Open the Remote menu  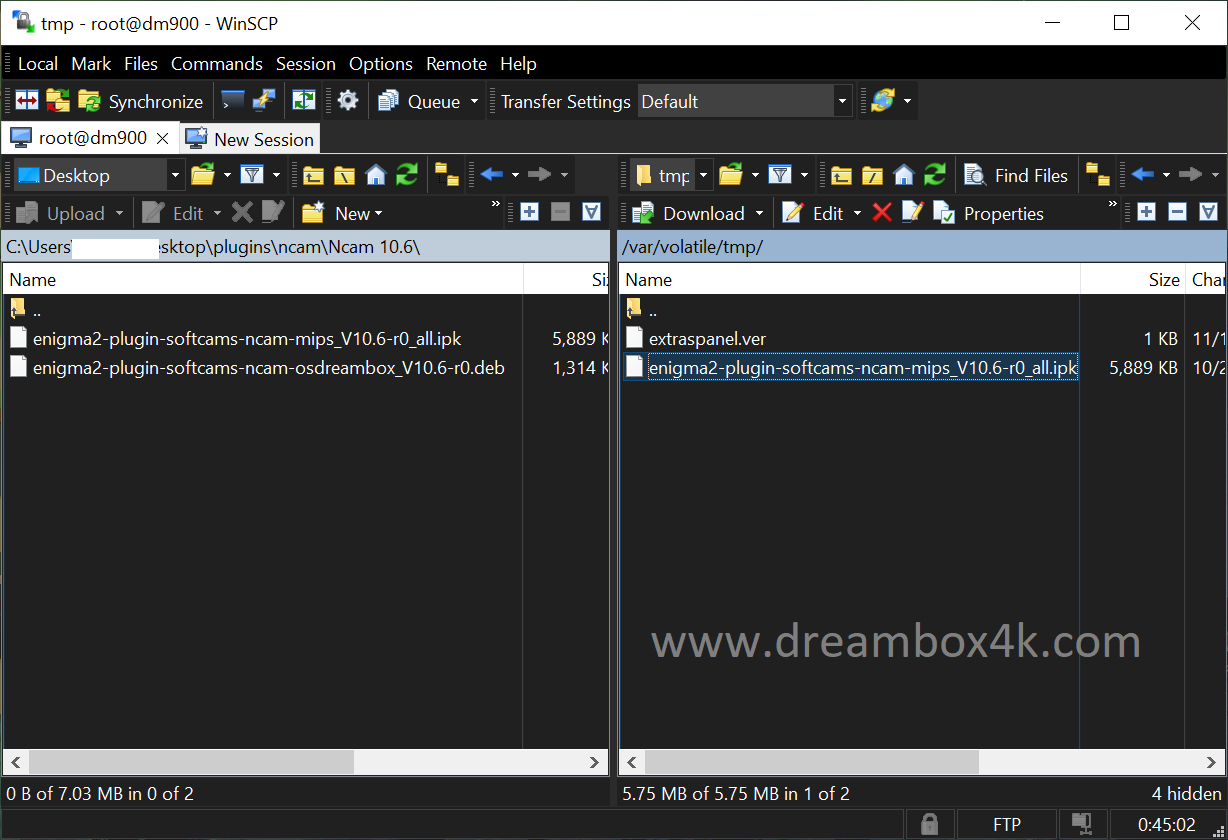pyautogui.click(x=456, y=63)
